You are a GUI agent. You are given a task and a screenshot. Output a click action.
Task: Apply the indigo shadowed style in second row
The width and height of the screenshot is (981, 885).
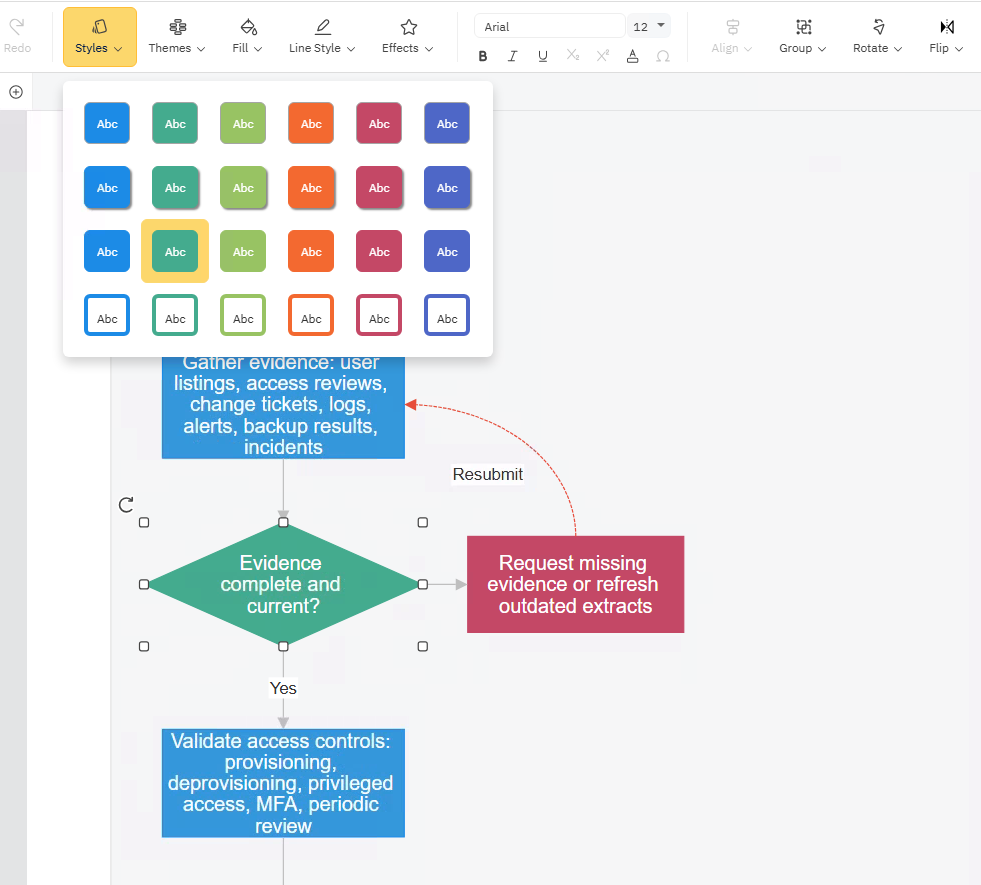[447, 187]
